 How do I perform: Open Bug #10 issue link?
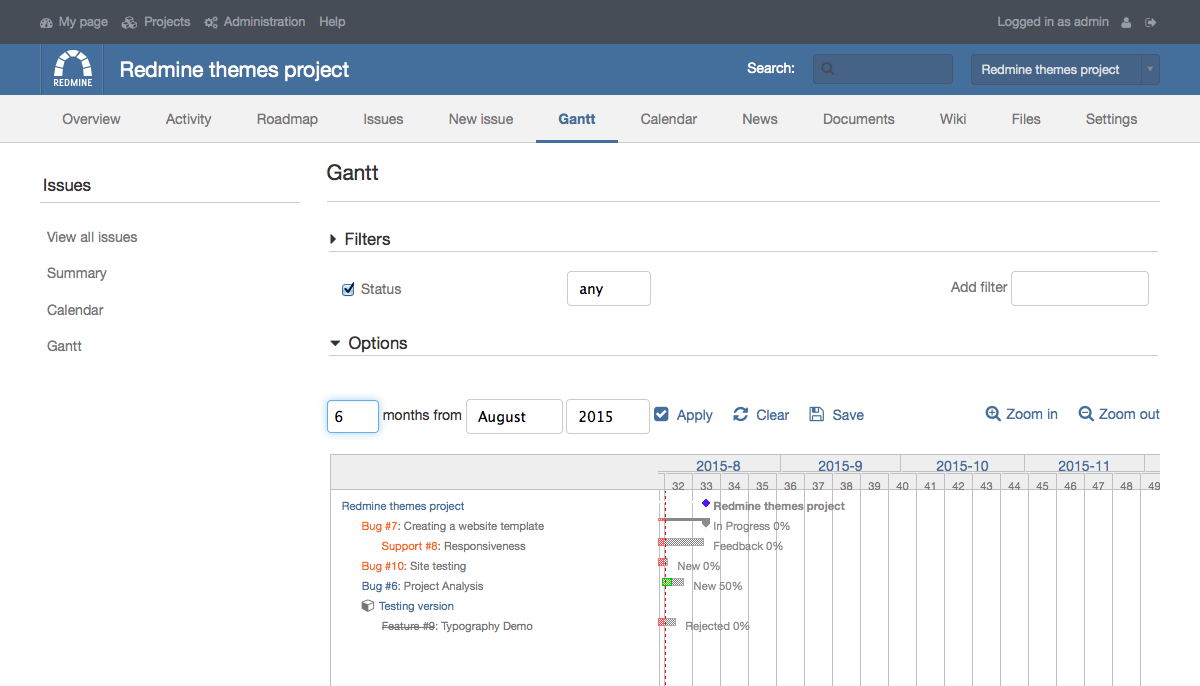[383, 566]
